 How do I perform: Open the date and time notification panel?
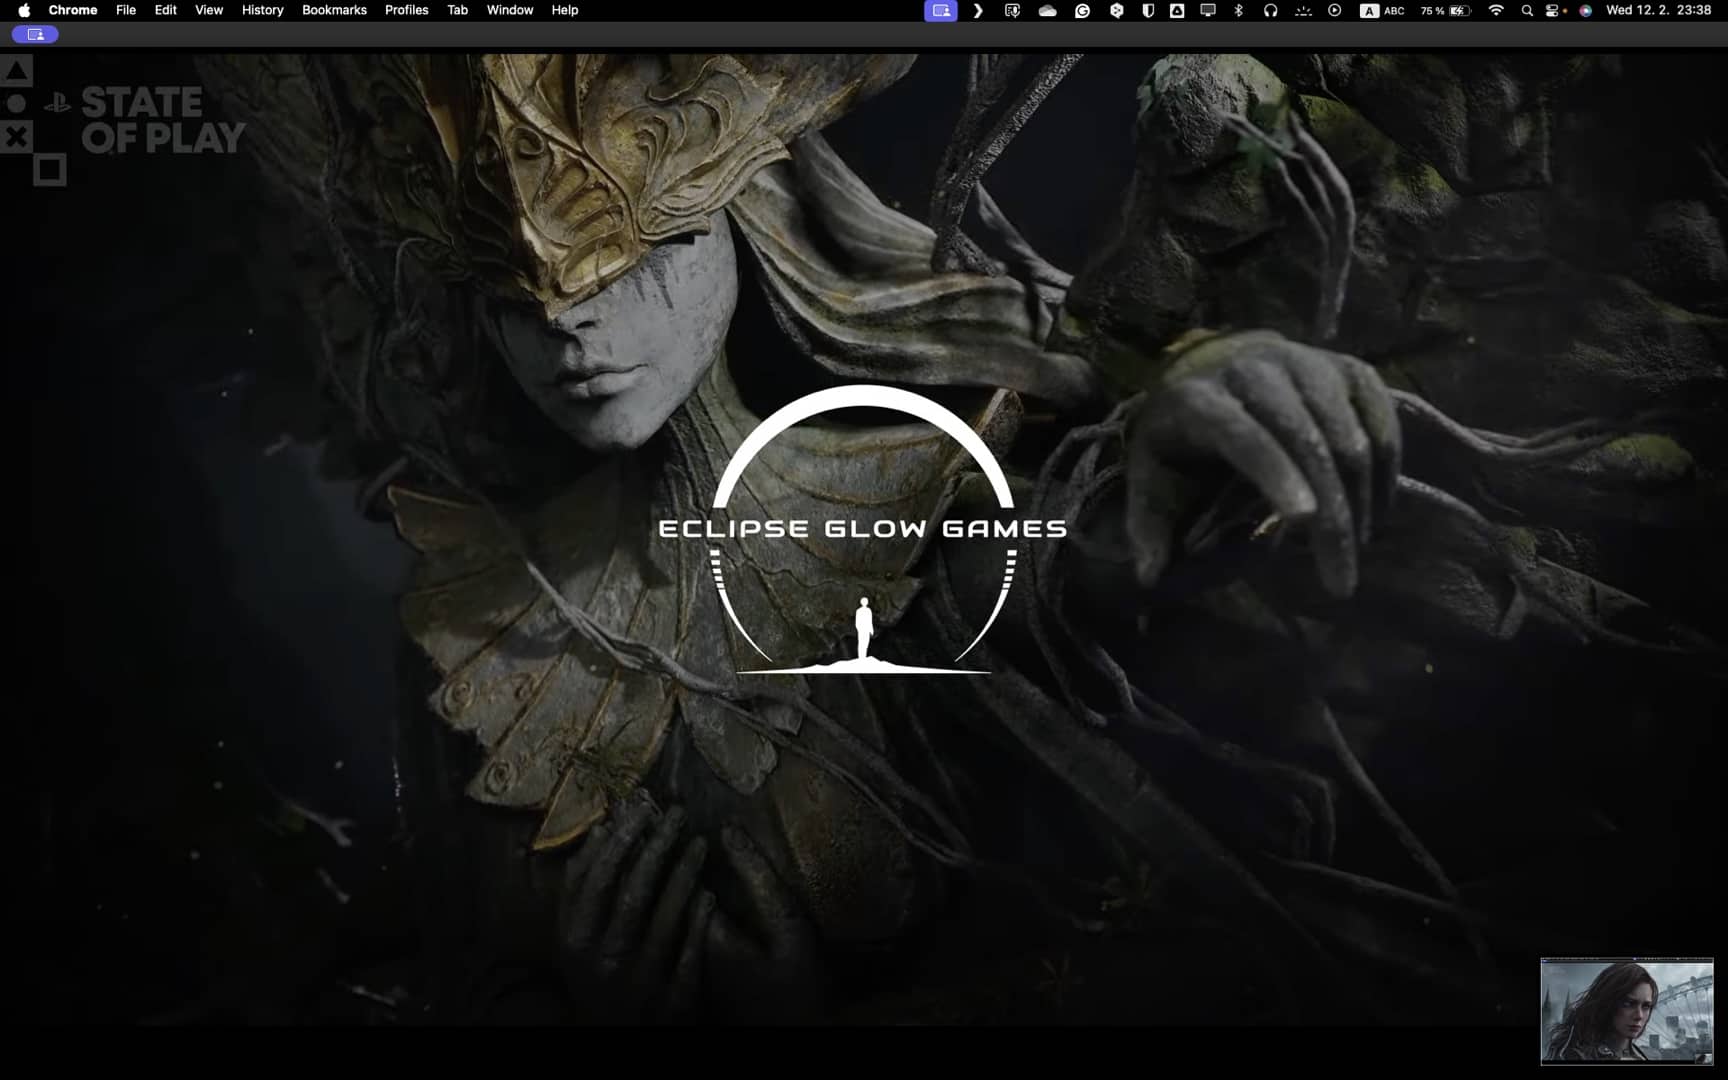point(1658,10)
